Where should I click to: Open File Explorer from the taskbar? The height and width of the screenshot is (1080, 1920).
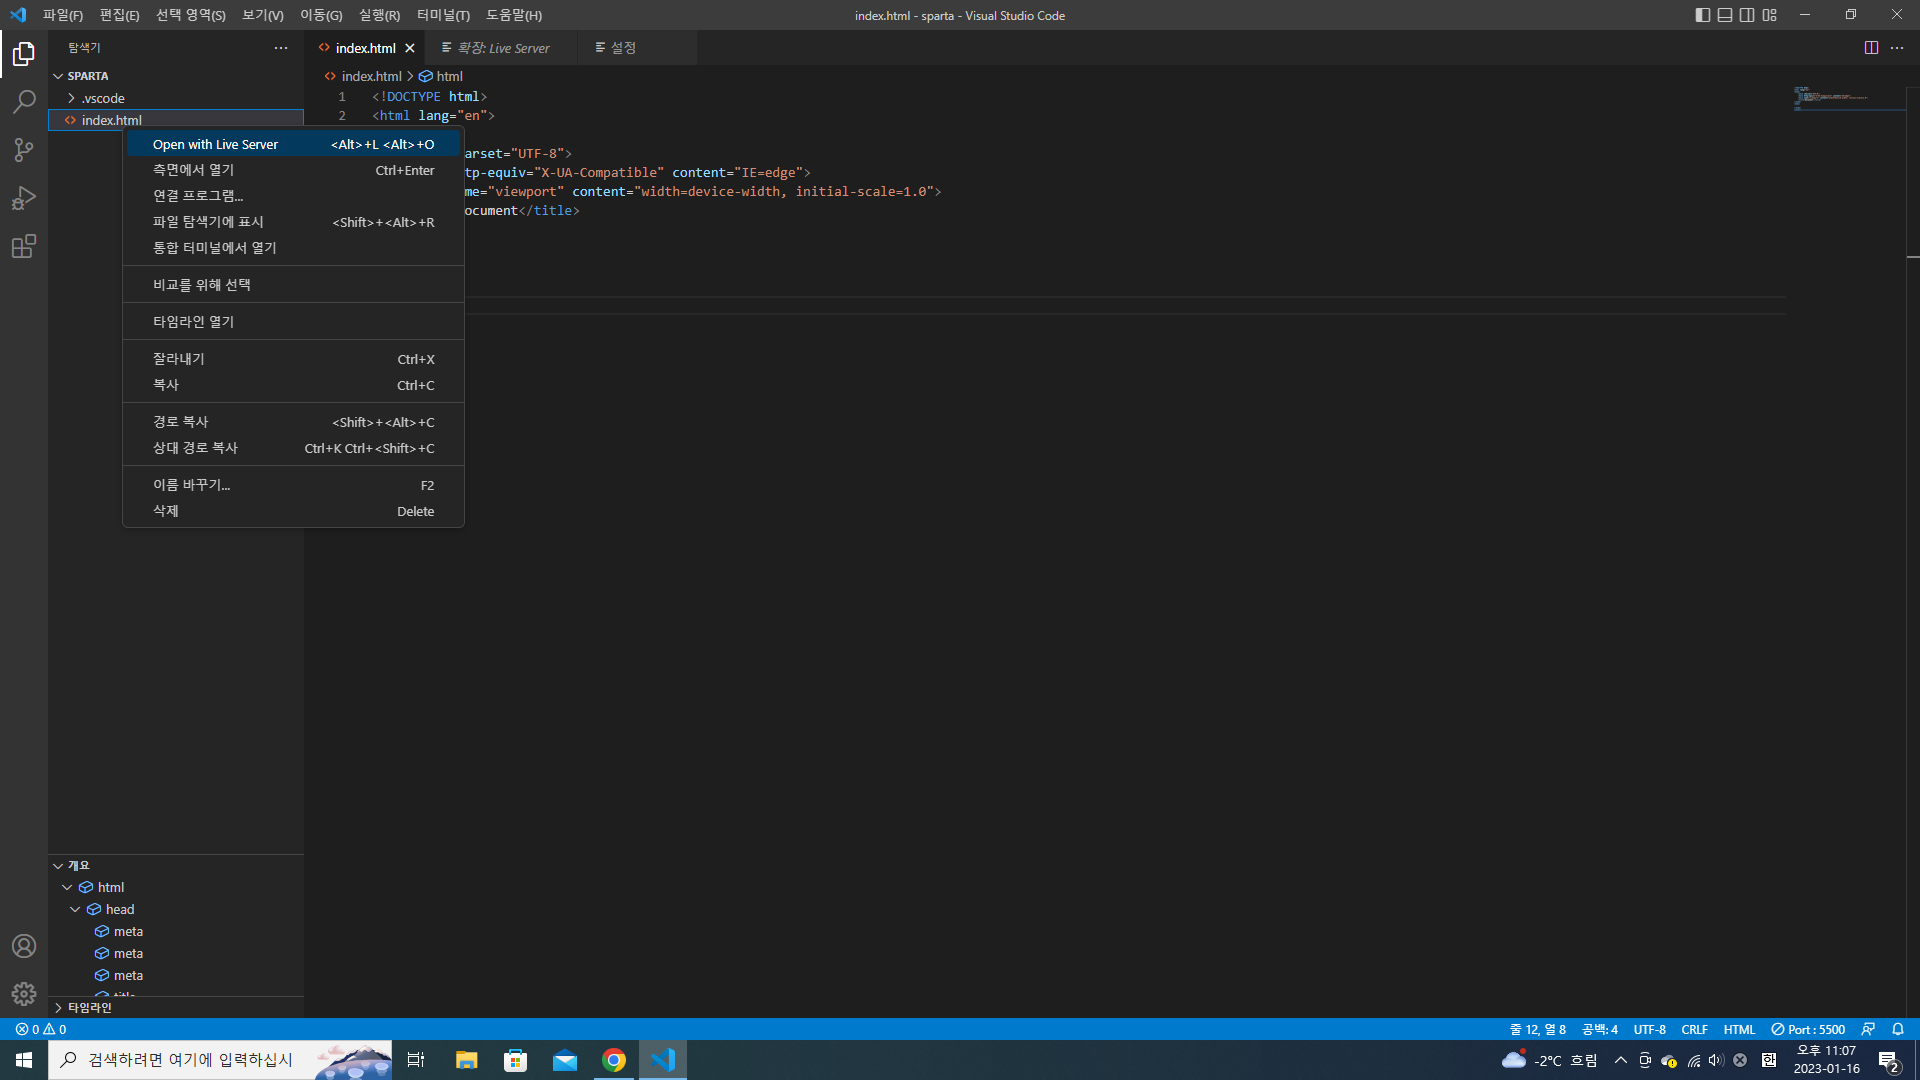pos(466,1060)
